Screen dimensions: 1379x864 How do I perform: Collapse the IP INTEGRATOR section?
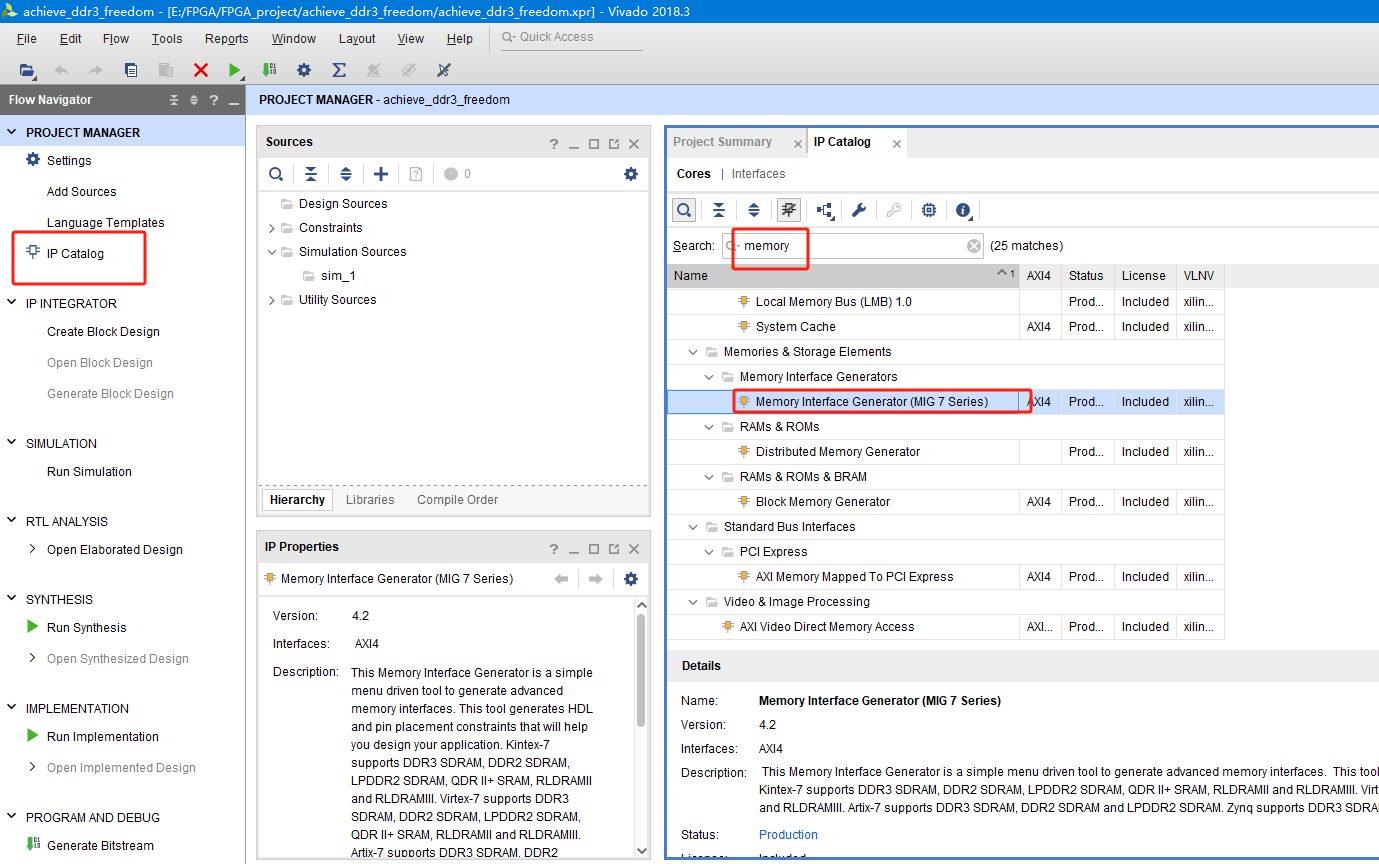[x=12, y=303]
